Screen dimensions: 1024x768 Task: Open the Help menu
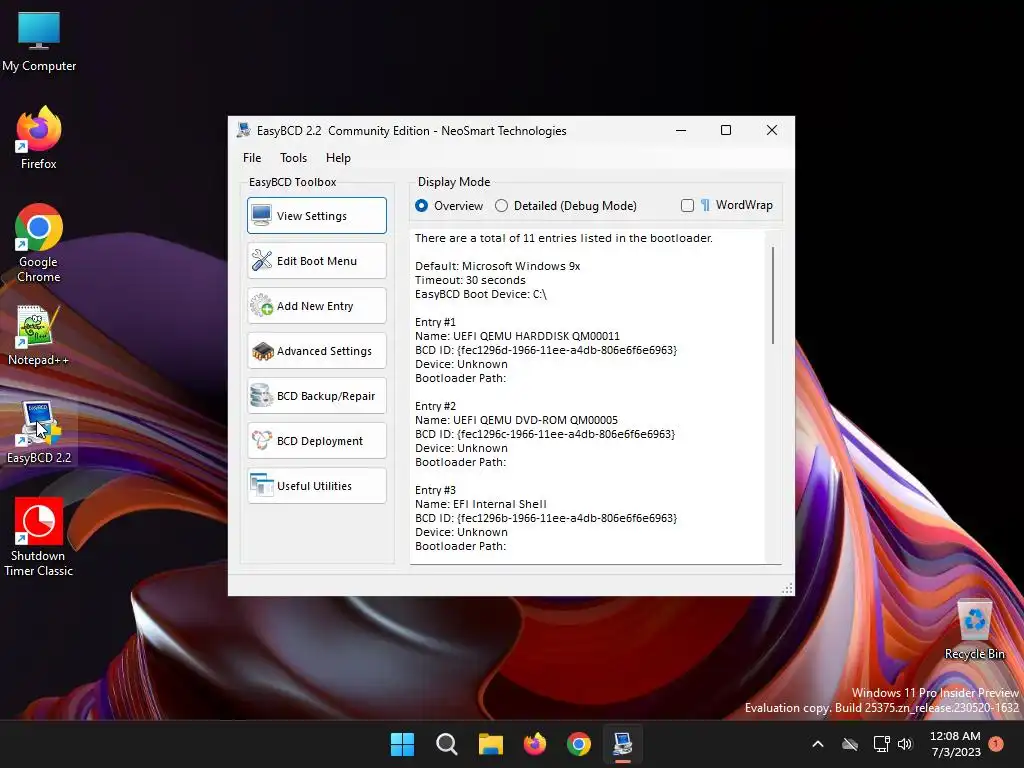[x=338, y=157]
